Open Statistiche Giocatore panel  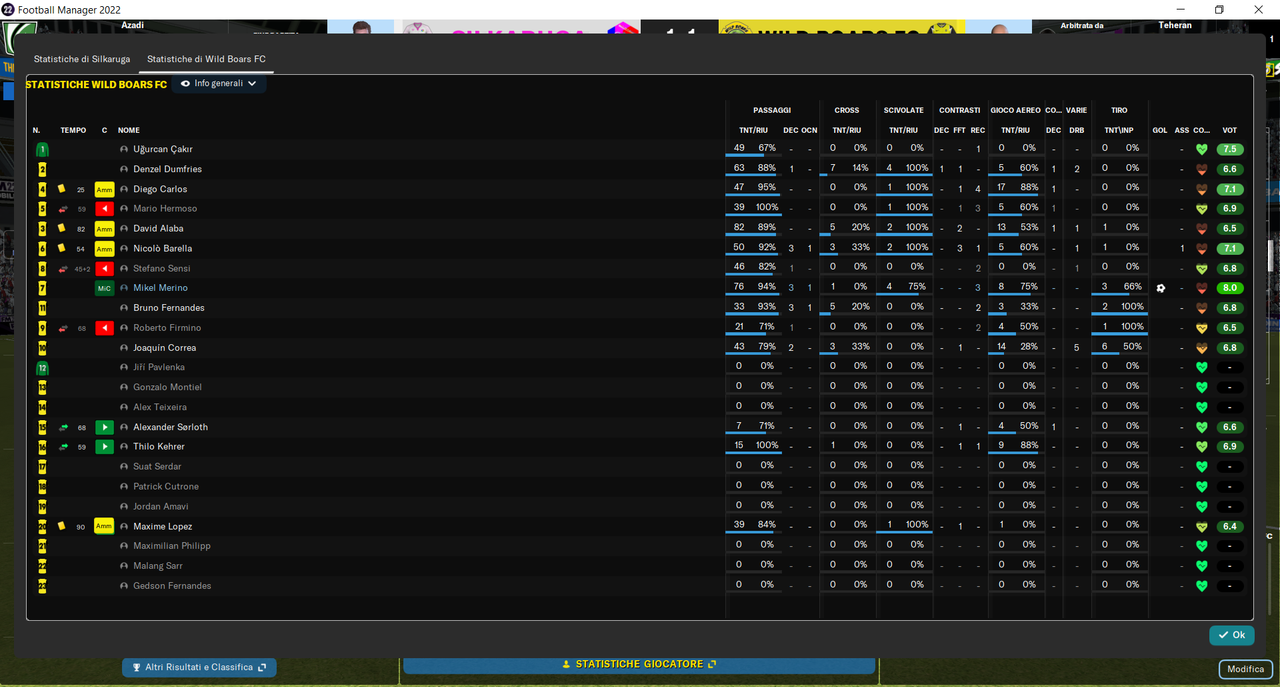(x=639, y=664)
